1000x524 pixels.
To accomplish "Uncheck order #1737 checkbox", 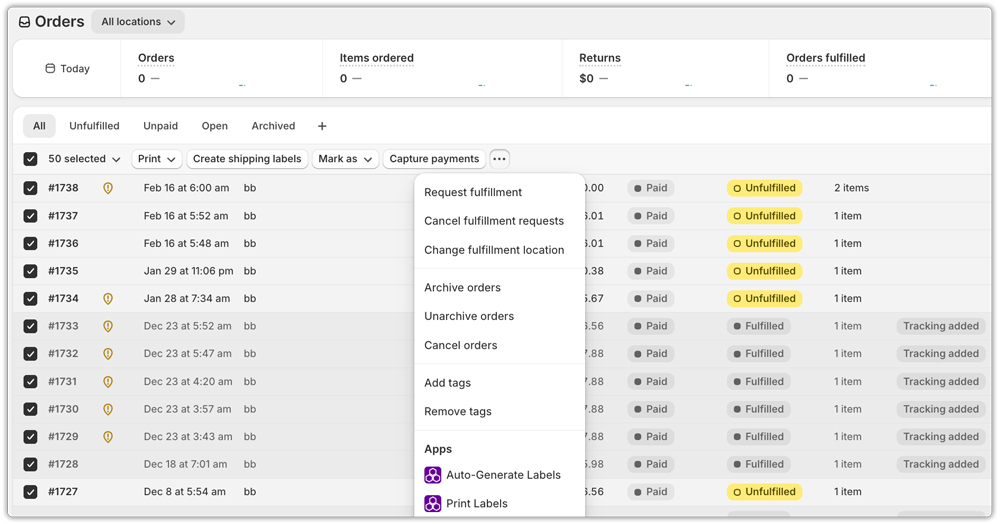I will 30,216.
